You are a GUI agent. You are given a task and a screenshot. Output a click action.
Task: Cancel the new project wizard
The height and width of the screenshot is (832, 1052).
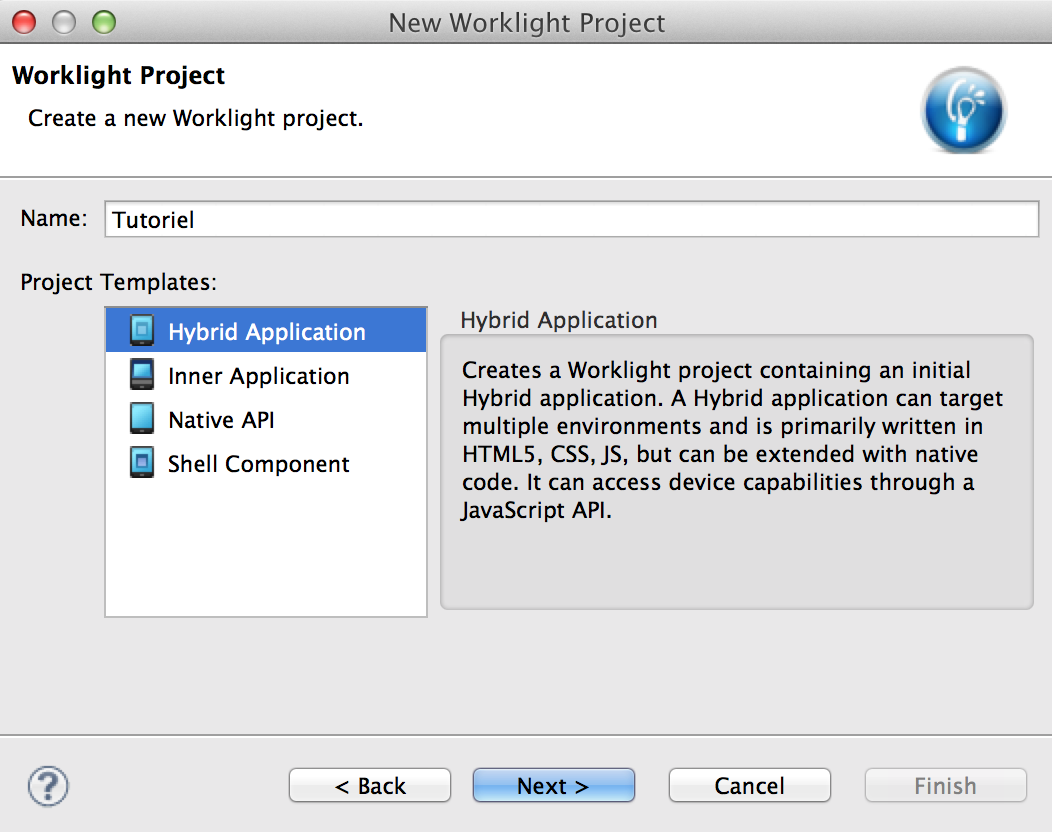pos(749,786)
